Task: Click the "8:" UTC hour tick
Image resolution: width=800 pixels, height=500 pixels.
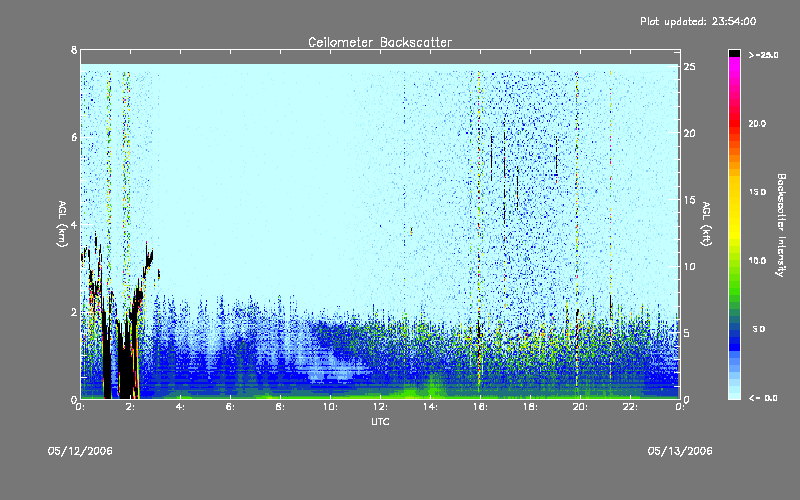Action: click(x=280, y=407)
